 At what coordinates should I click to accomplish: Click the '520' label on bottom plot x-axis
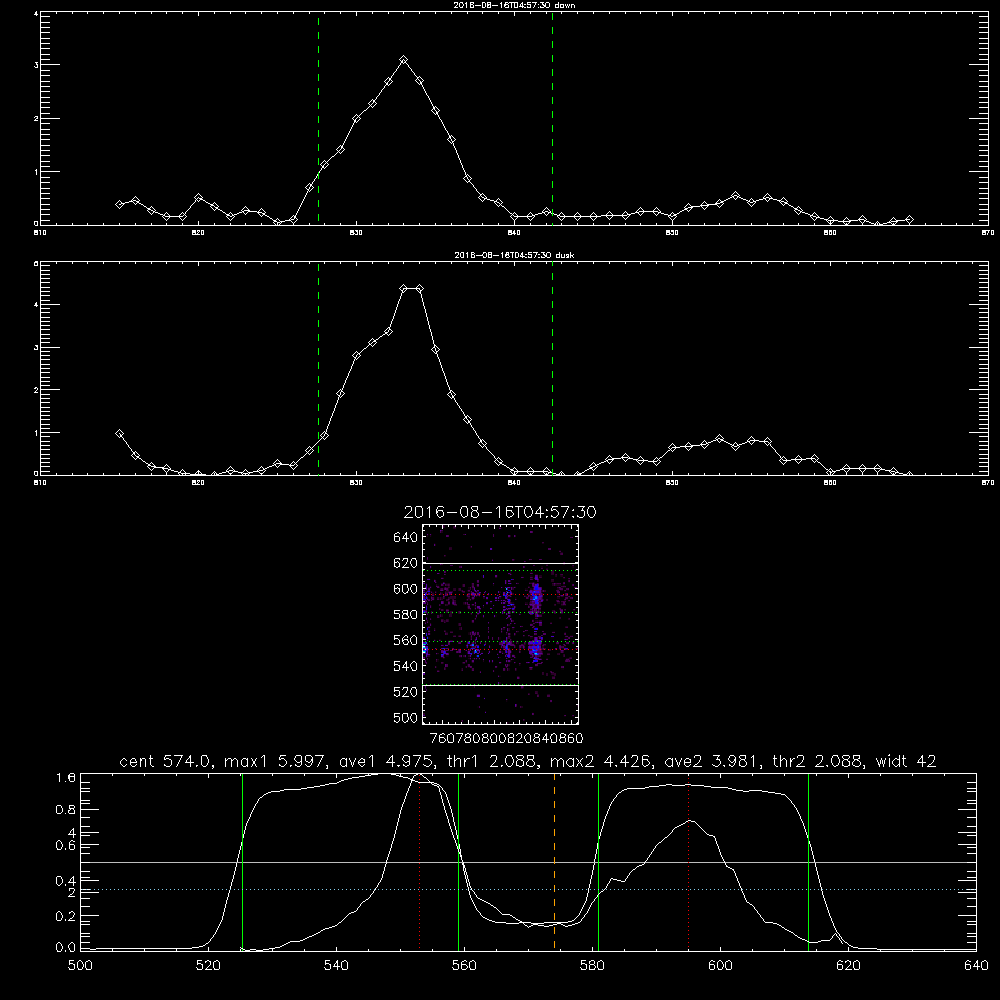coord(208,966)
